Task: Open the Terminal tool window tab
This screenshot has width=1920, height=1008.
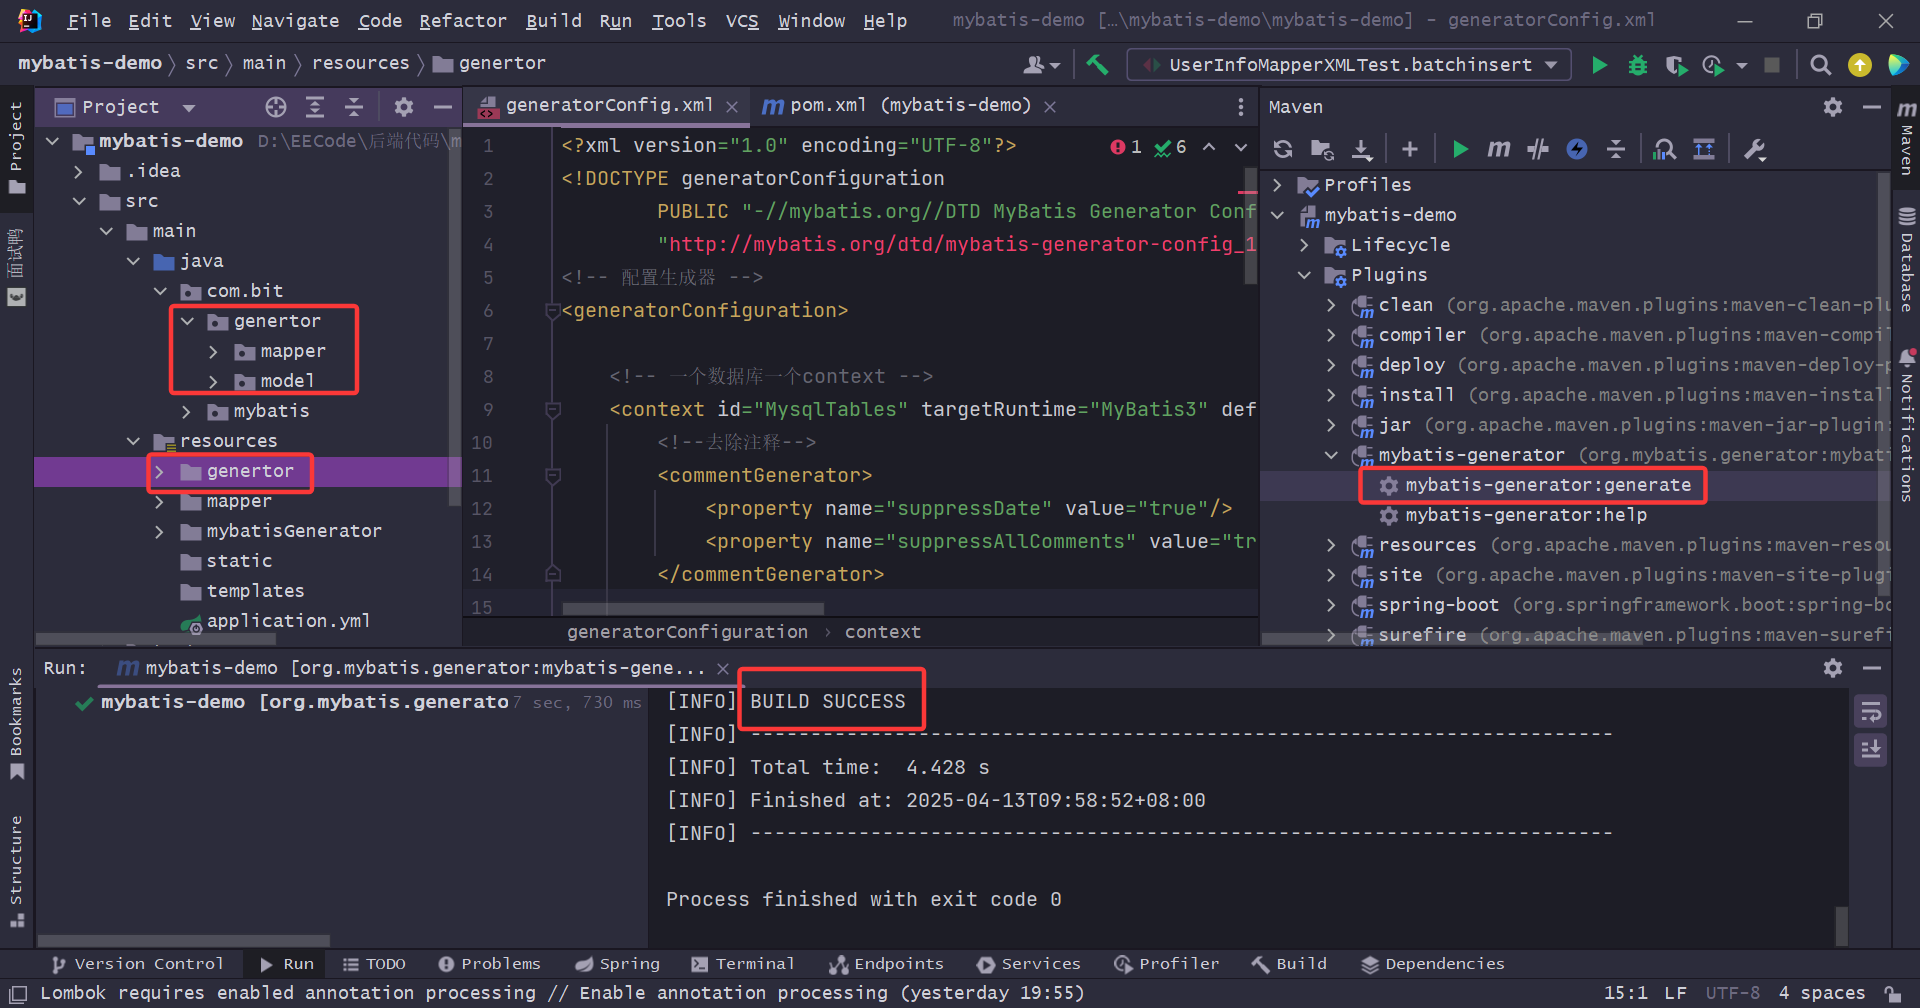Action: pos(743,964)
